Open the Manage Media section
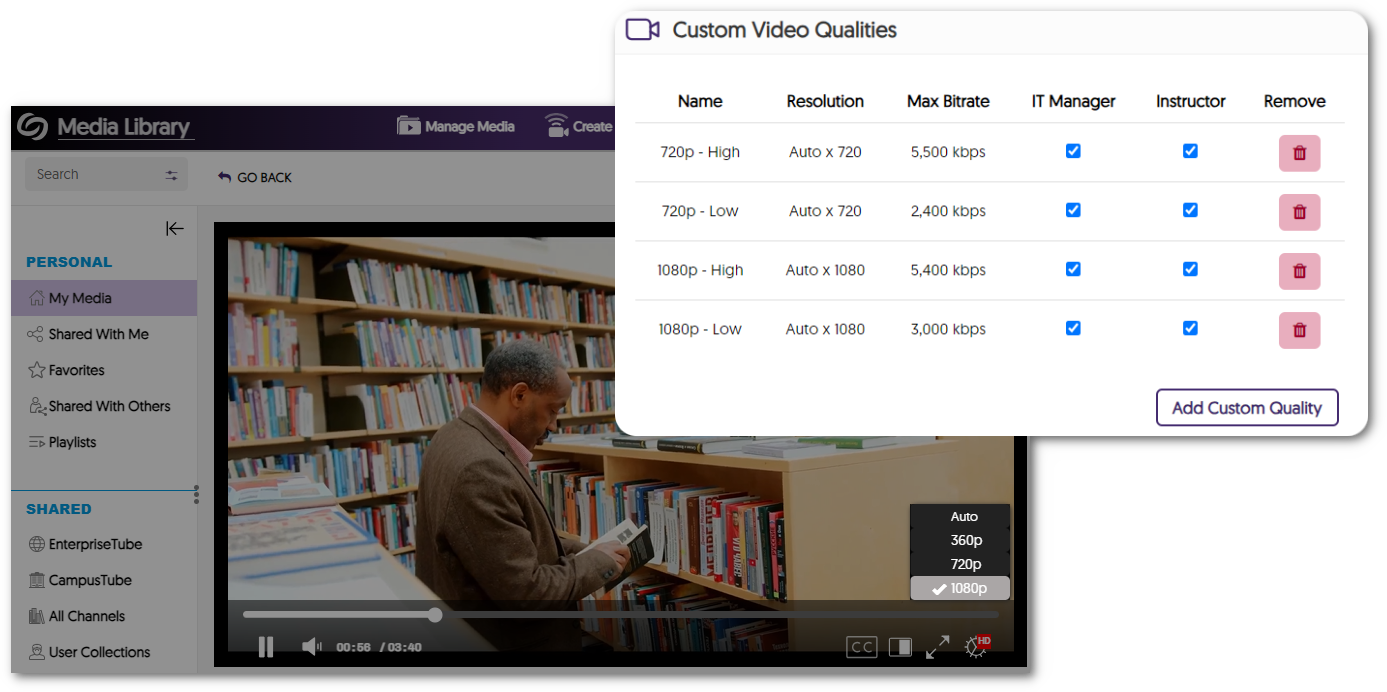Image resolution: width=1387 pixels, height=692 pixels. [x=456, y=126]
